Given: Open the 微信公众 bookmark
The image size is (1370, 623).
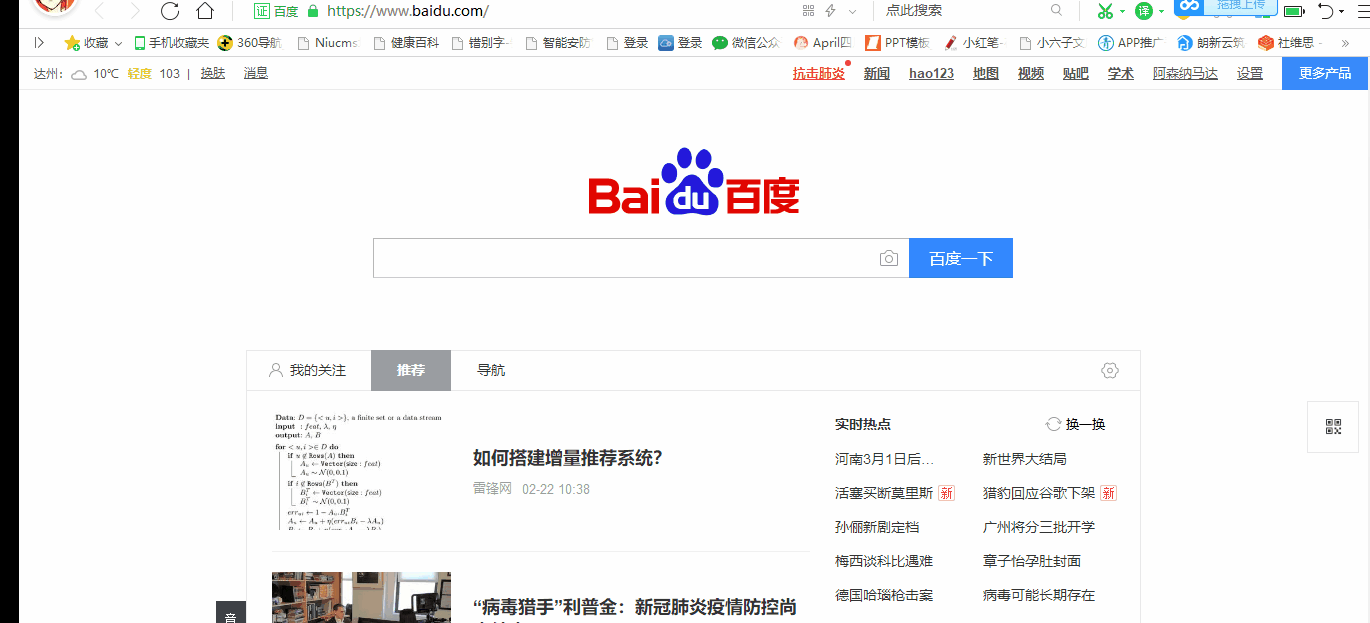Looking at the screenshot, I should pos(746,43).
